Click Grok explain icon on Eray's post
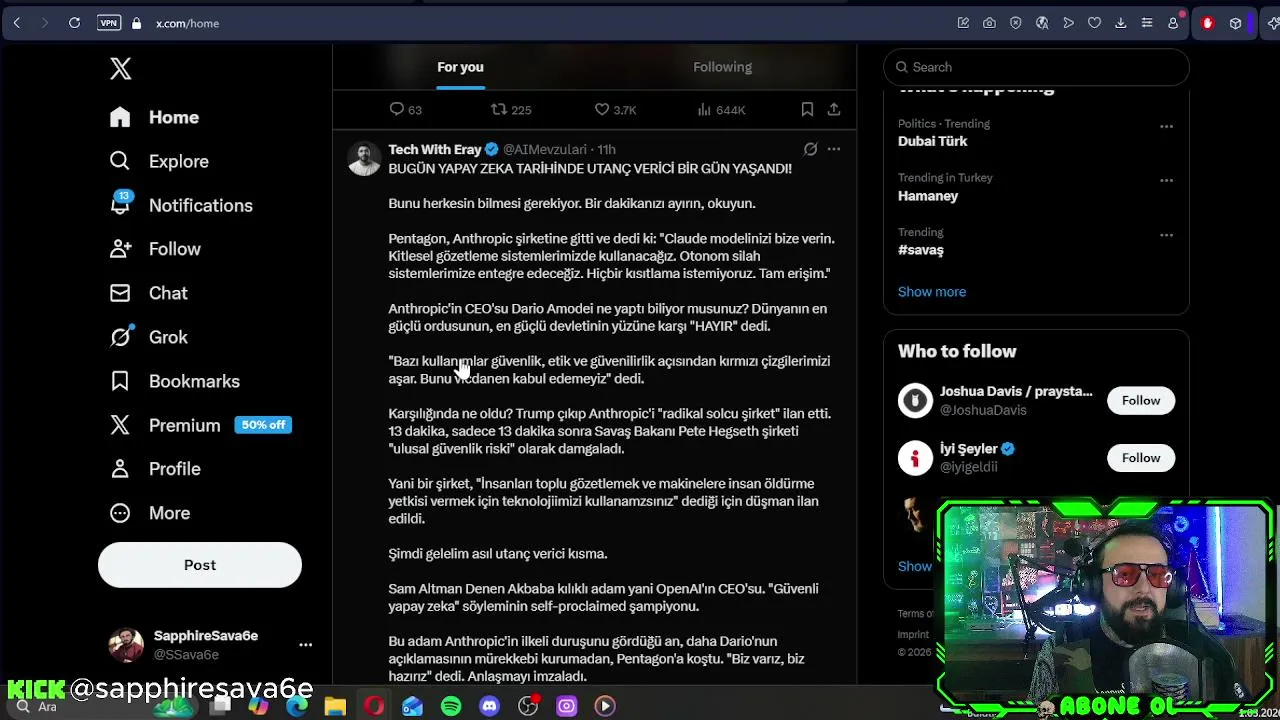This screenshot has height=720, width=1280. 810,149
